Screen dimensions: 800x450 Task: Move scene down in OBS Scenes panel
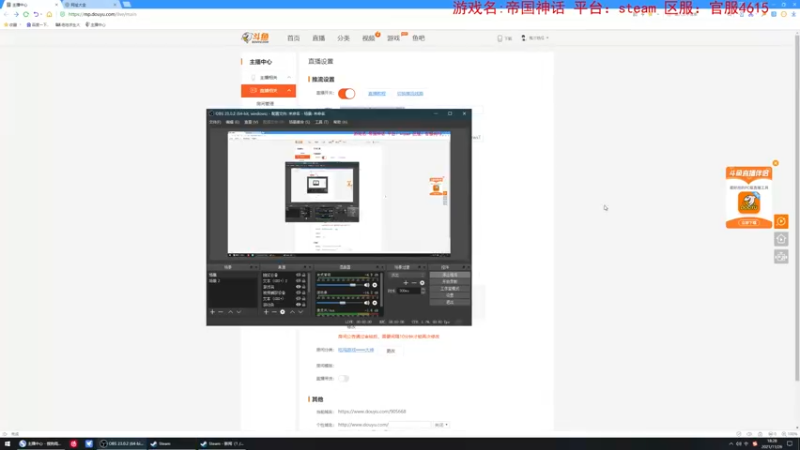[x=238, y=312]
